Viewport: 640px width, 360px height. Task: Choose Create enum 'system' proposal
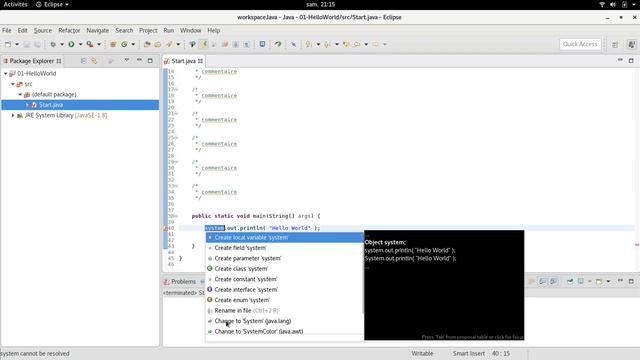coord(284,300)
